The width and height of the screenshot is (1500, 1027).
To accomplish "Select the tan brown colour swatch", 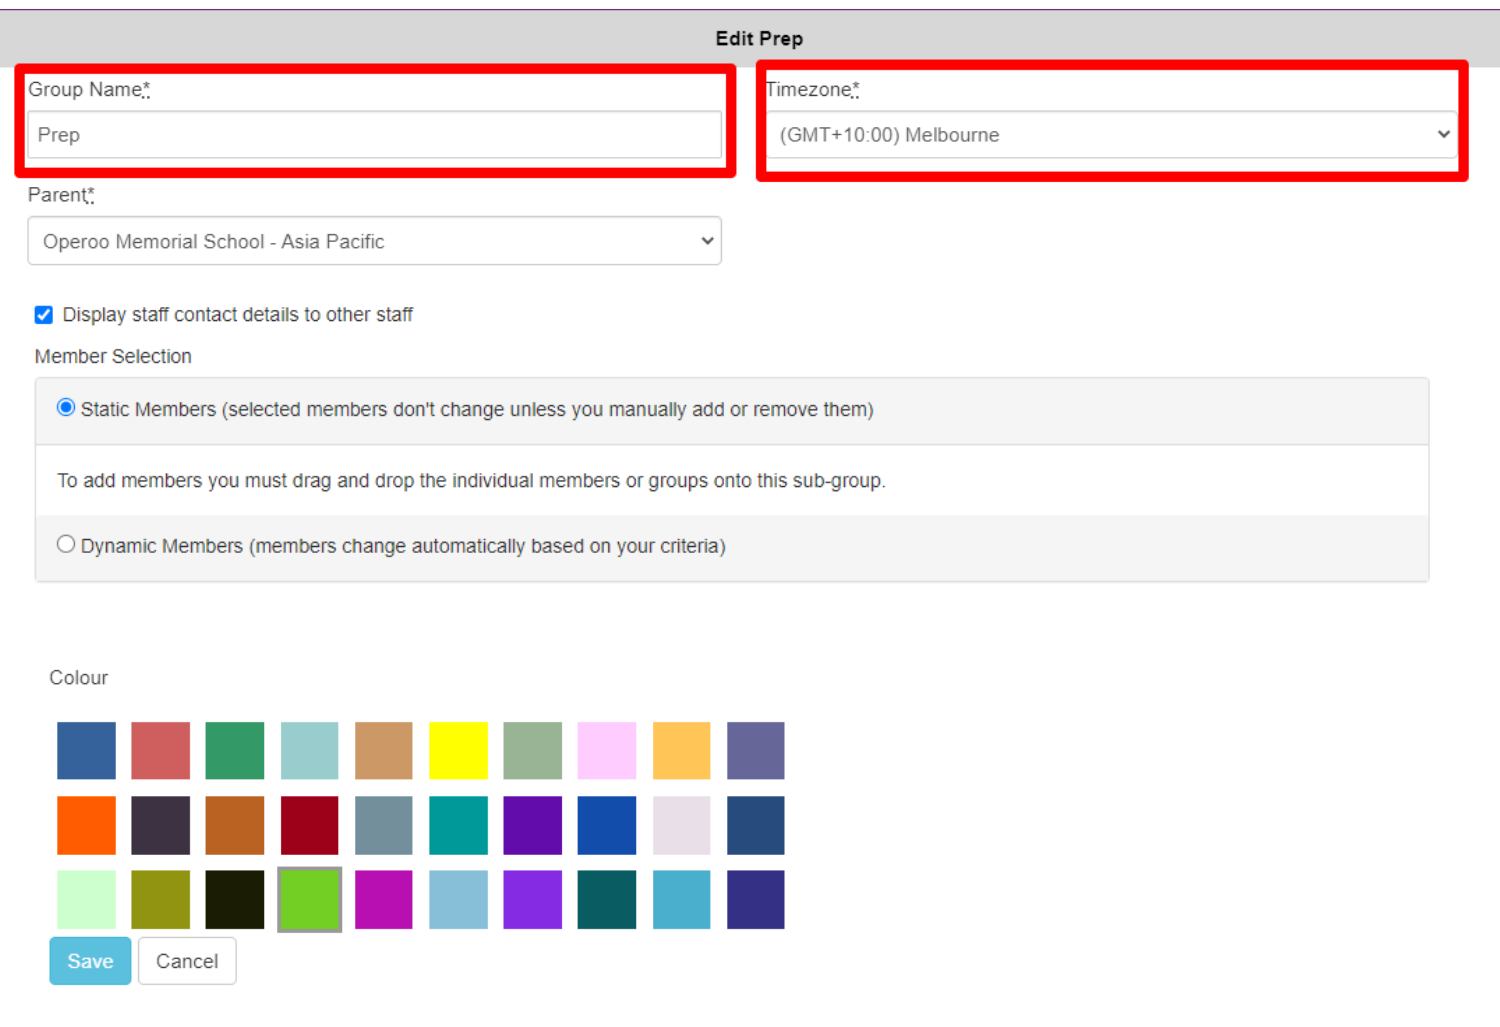I will coord(383,750).
